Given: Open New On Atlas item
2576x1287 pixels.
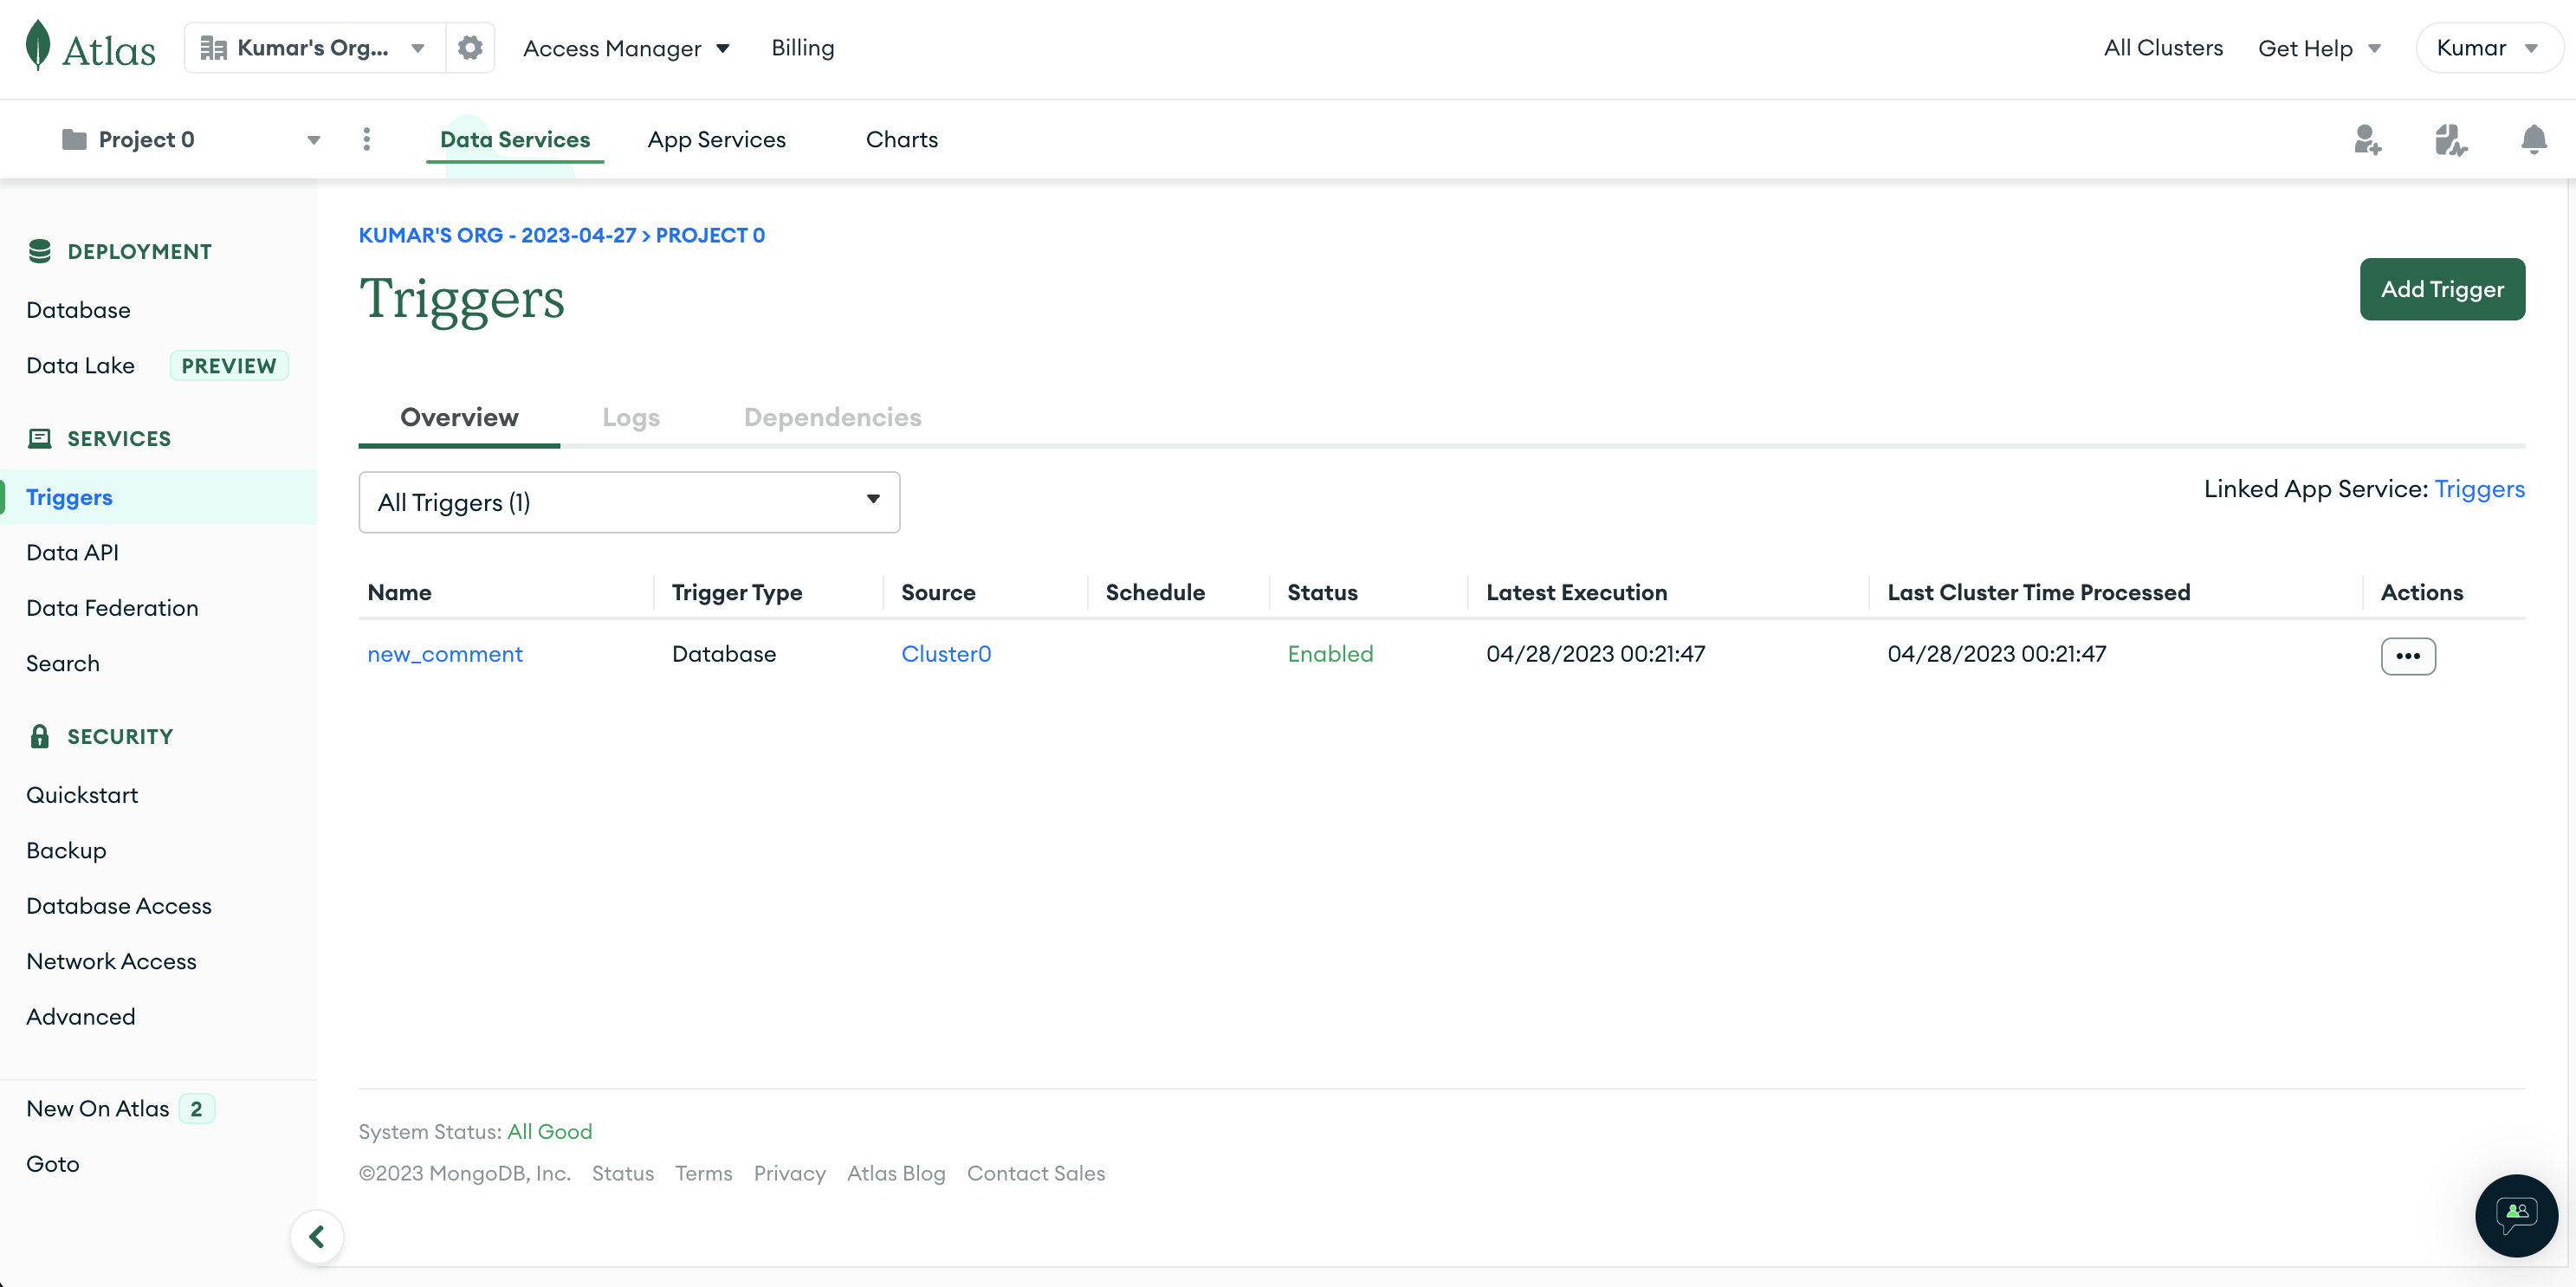Looking at the screenshot, I should coord(98,1108).
